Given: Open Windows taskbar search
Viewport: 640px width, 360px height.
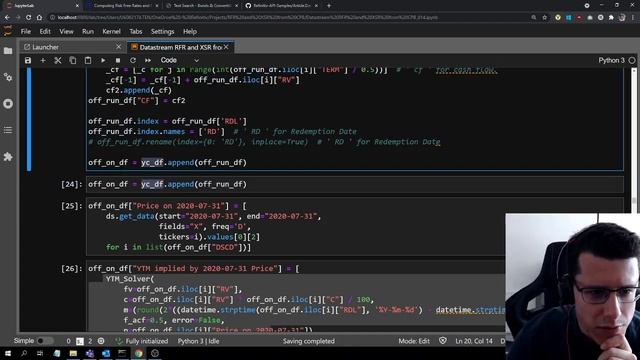Looking at the screenshot, I should [24, 353].
